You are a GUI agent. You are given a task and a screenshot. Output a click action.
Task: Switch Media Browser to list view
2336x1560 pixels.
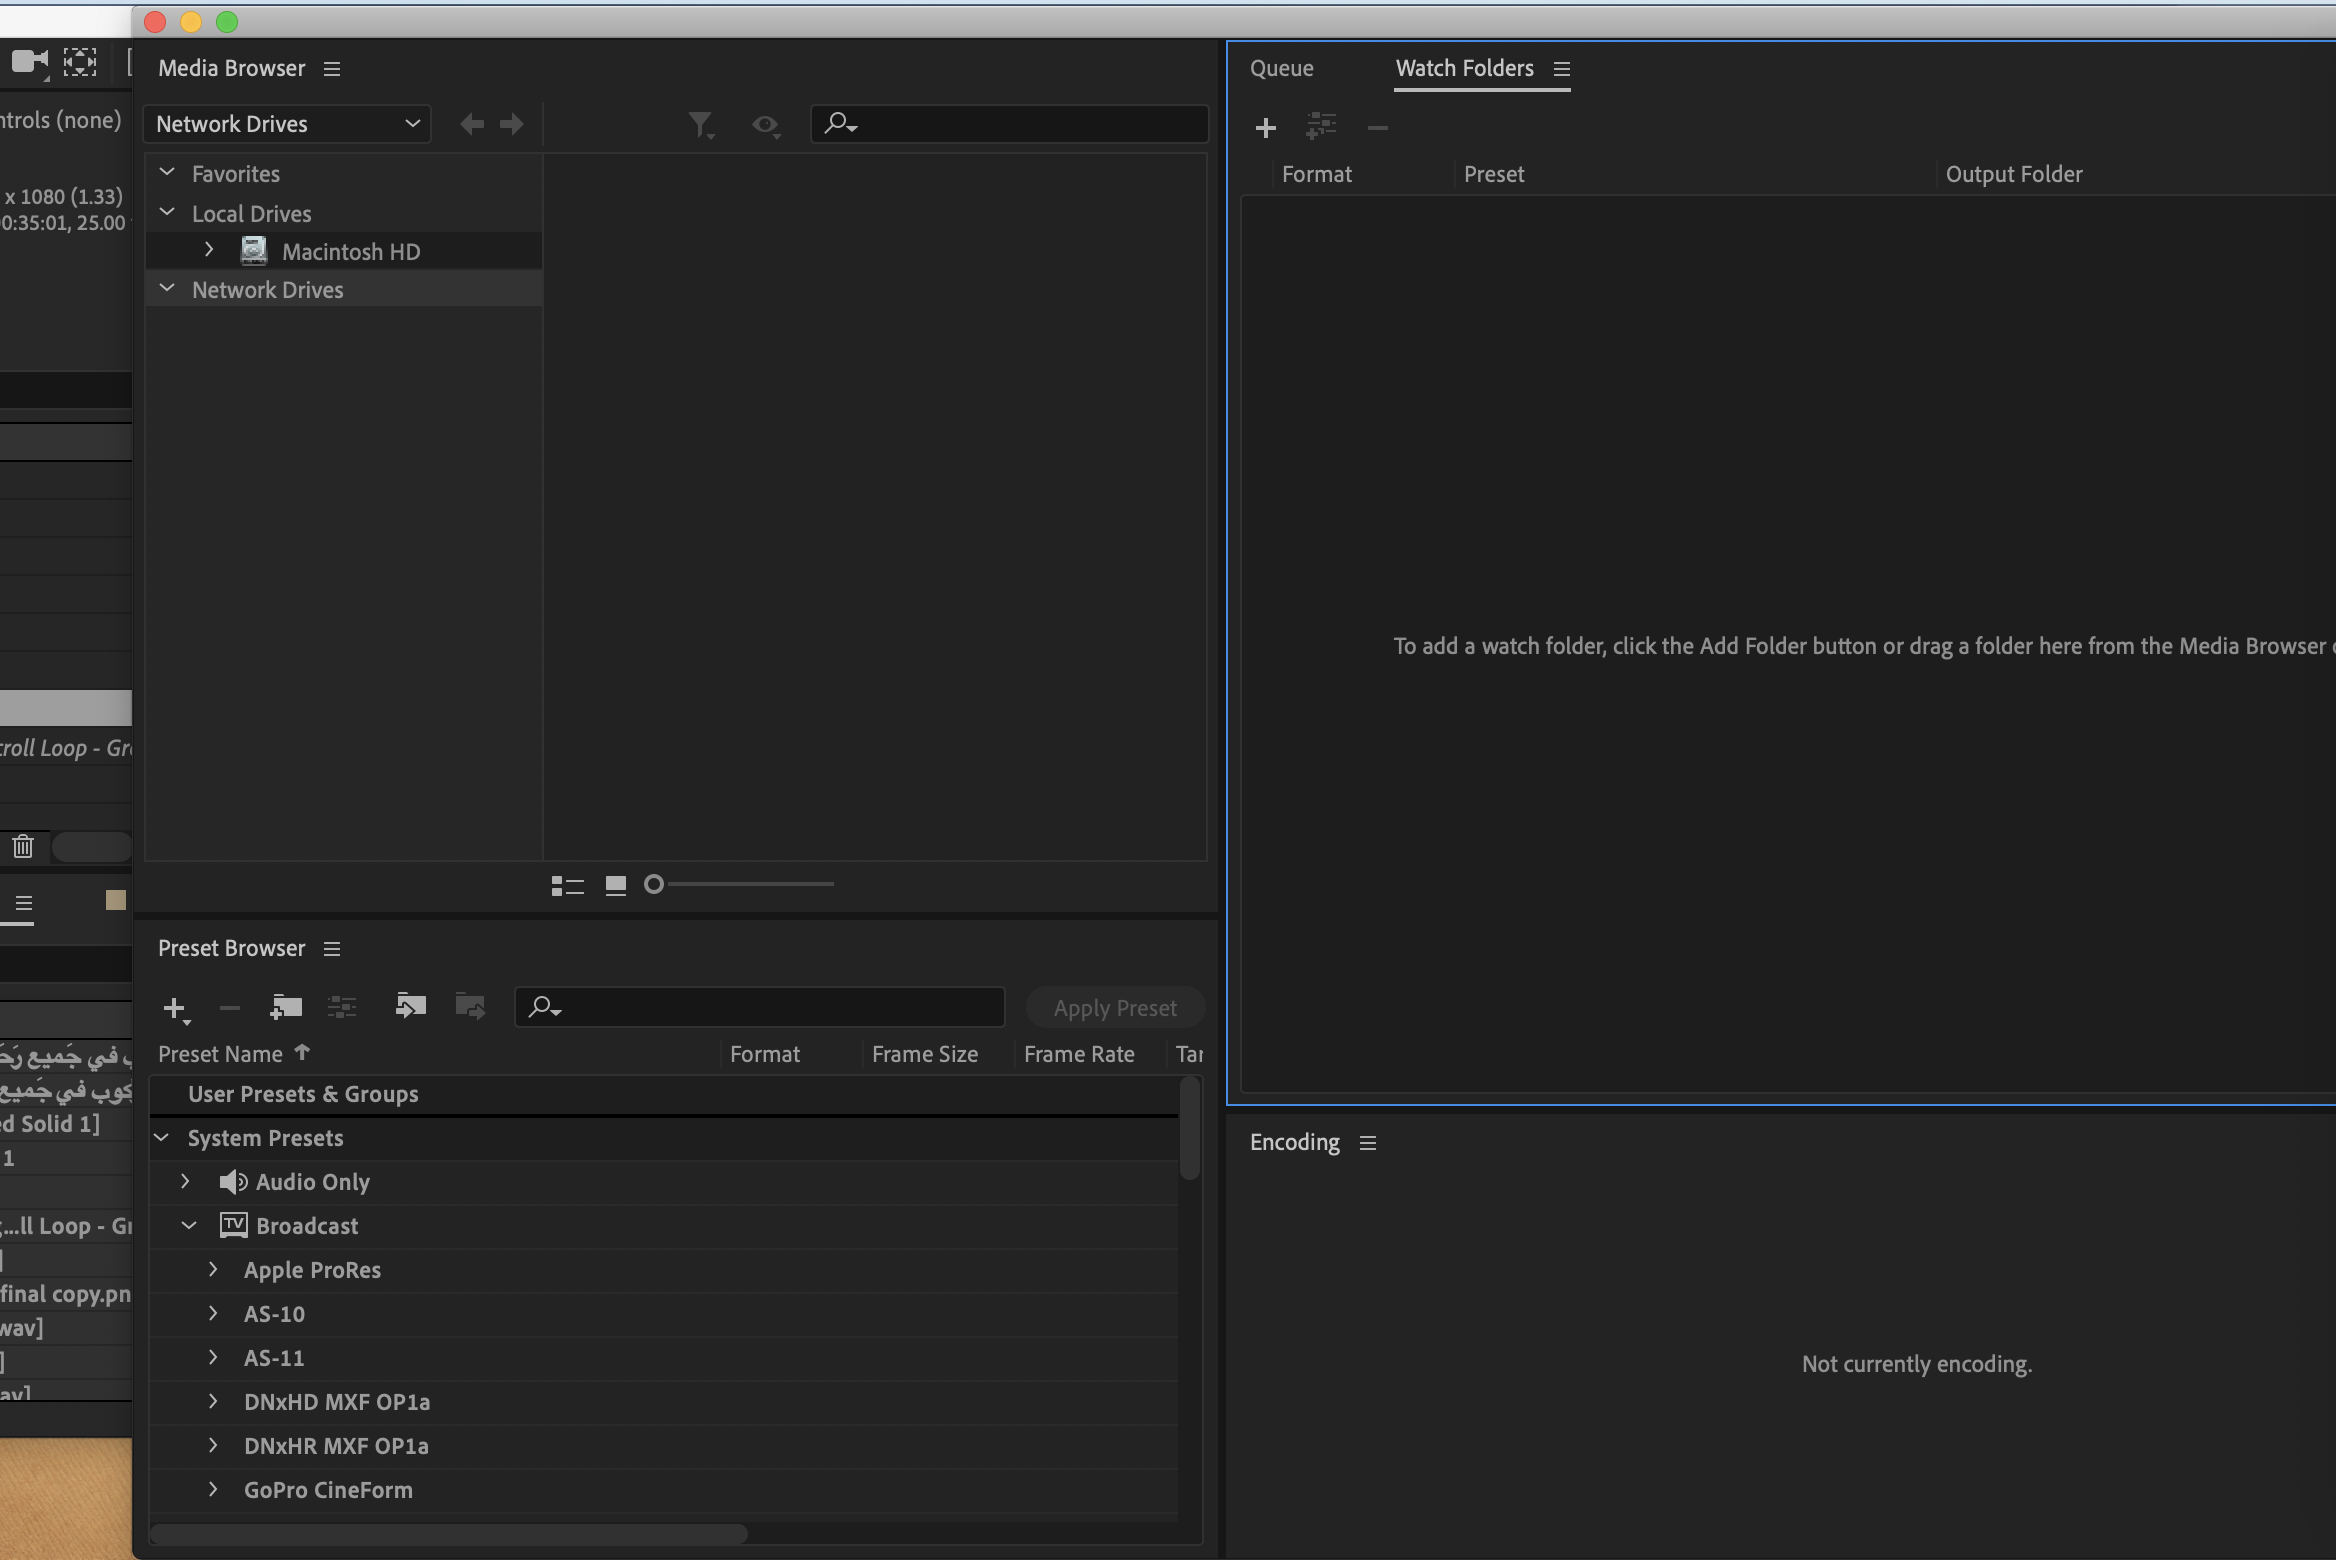point(566,885)
